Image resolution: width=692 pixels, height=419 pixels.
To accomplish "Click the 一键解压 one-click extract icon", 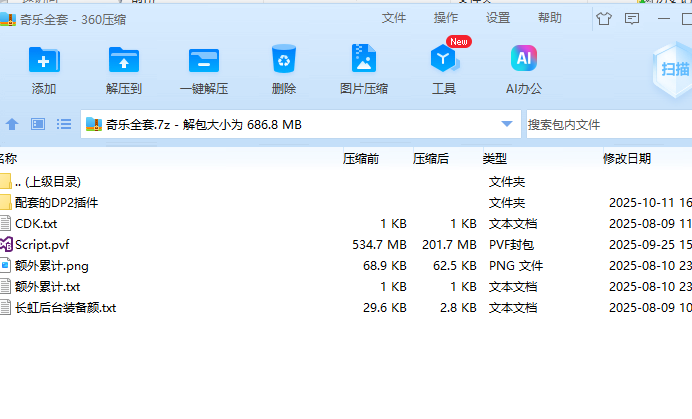I will [x=203, y=61].
